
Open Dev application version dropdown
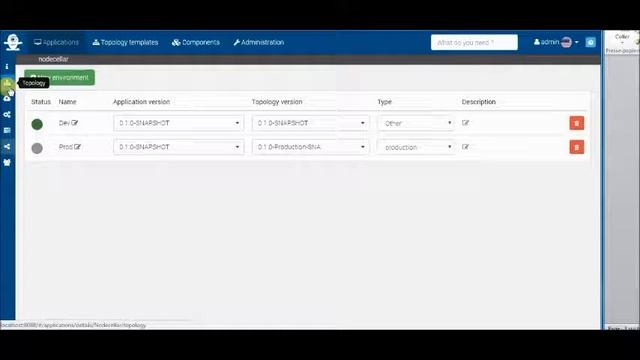pyautogui.click(x=179, y=123)
